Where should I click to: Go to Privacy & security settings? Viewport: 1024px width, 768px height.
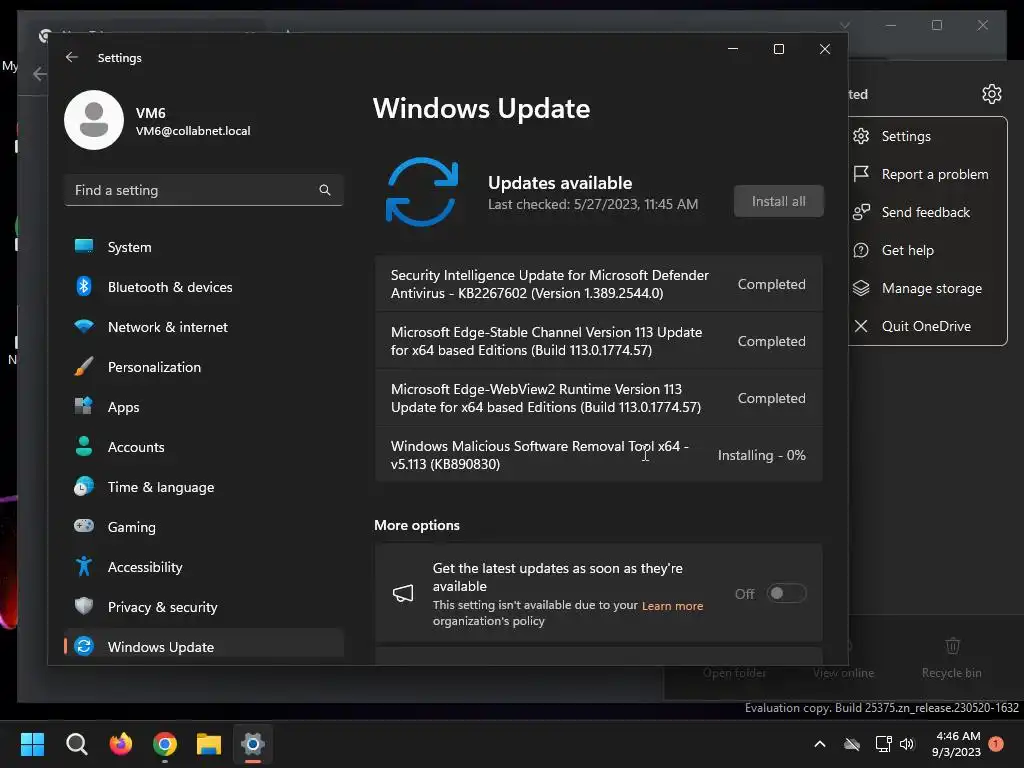tap(204, 607)
